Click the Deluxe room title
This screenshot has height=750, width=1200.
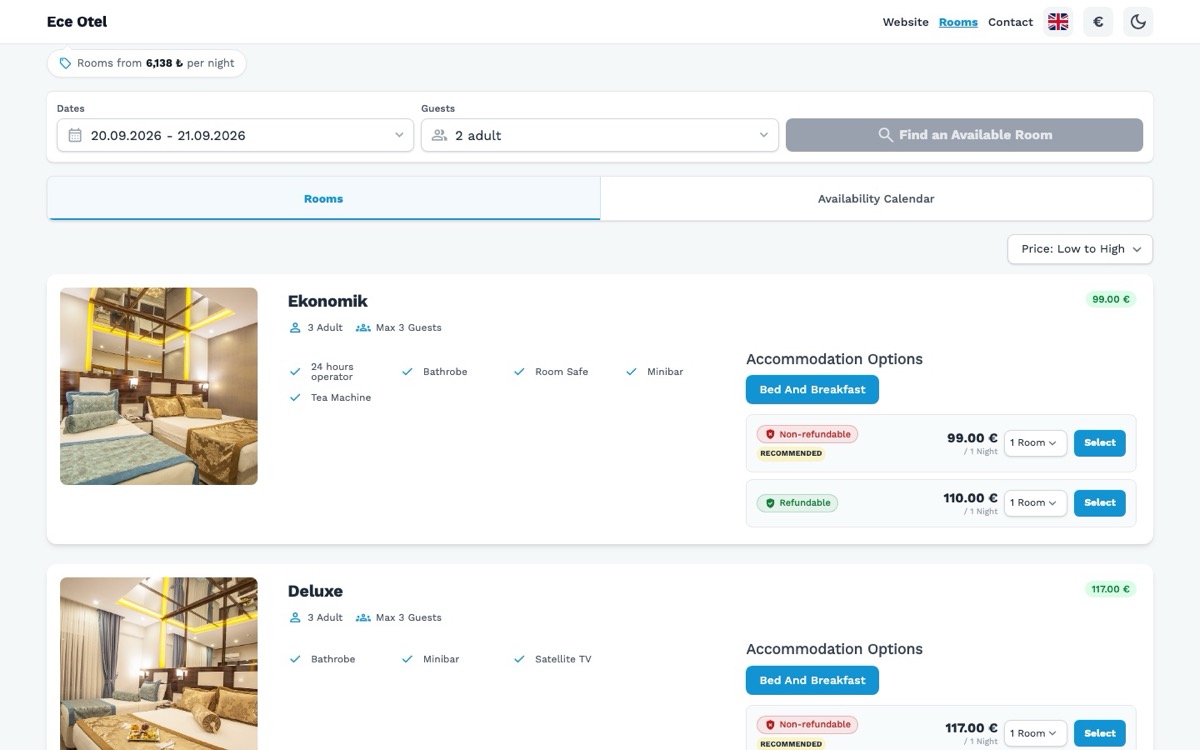315,591
